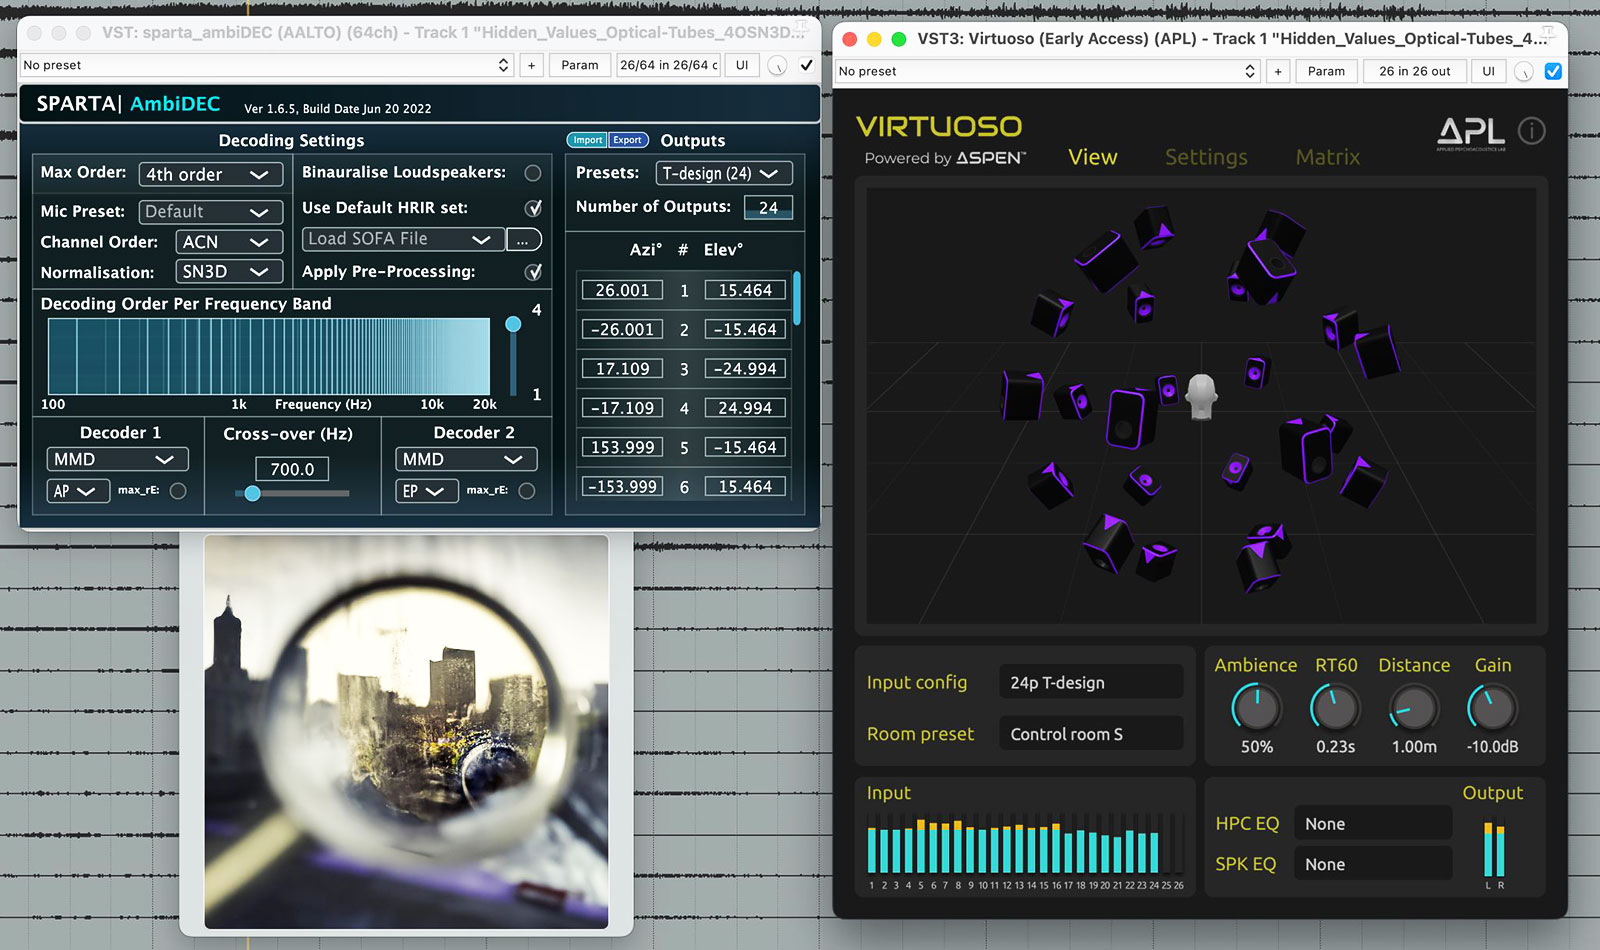Click the preset stepper arrows in Virtuoso window
The height and width of the screenshot is (950, 1600).
tap(1249, 71)
